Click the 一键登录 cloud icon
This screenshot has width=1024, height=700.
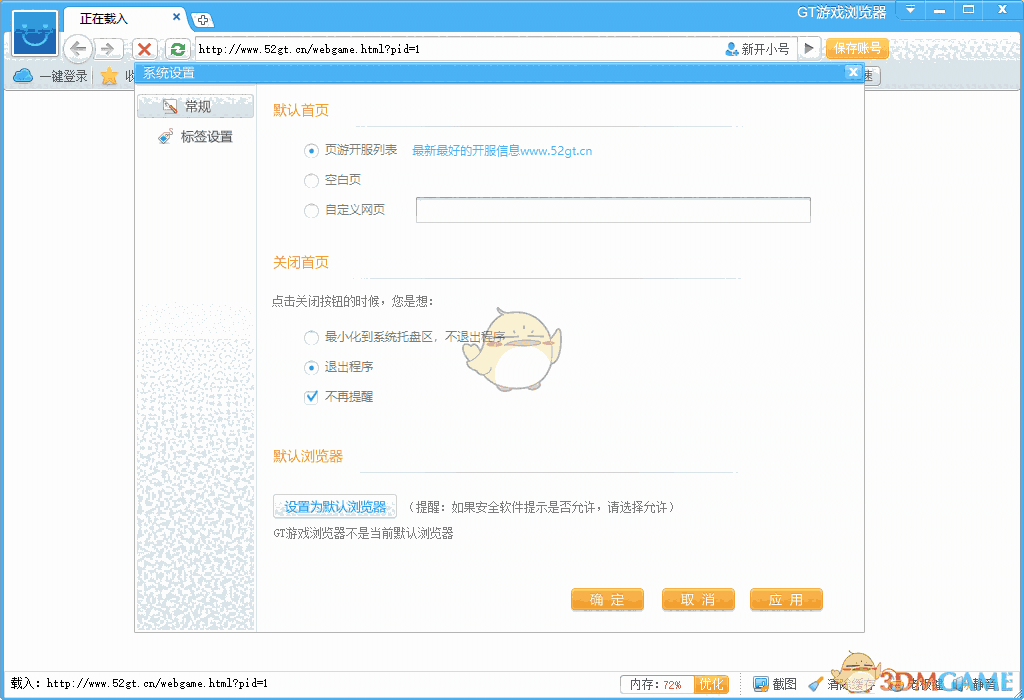point(22,75)
